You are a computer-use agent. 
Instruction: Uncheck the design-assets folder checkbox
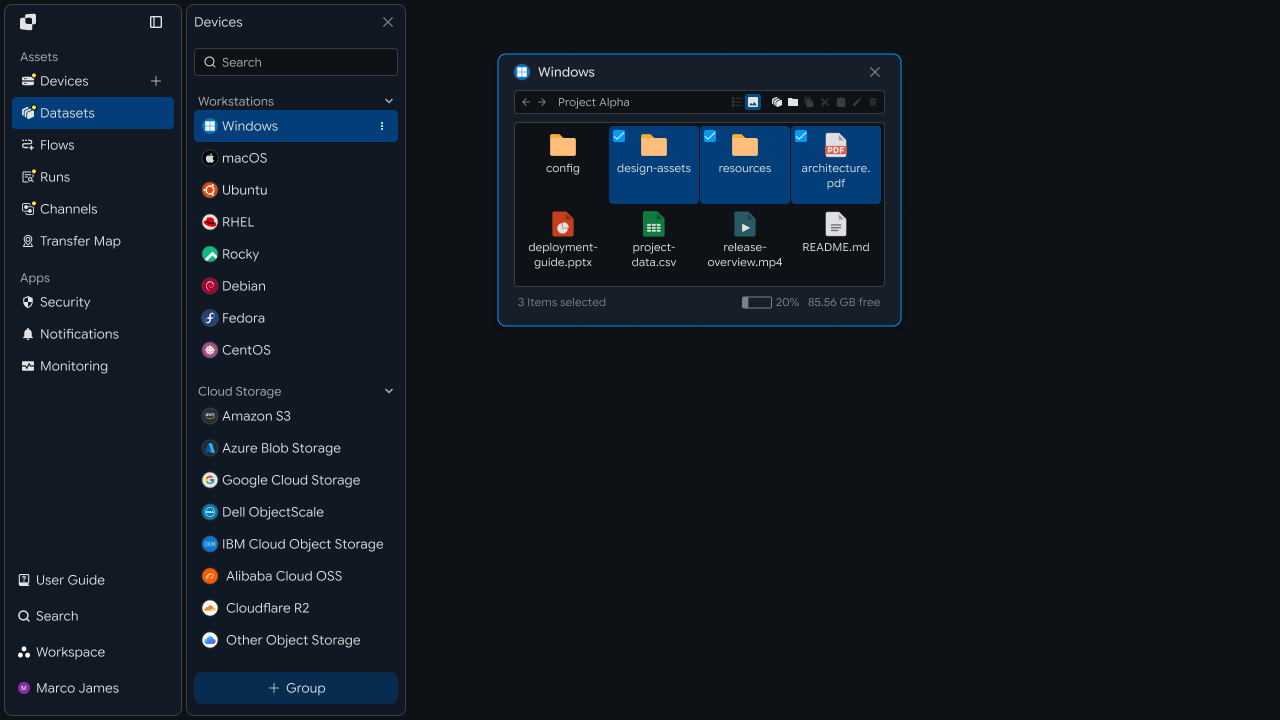tap(619, 136)
